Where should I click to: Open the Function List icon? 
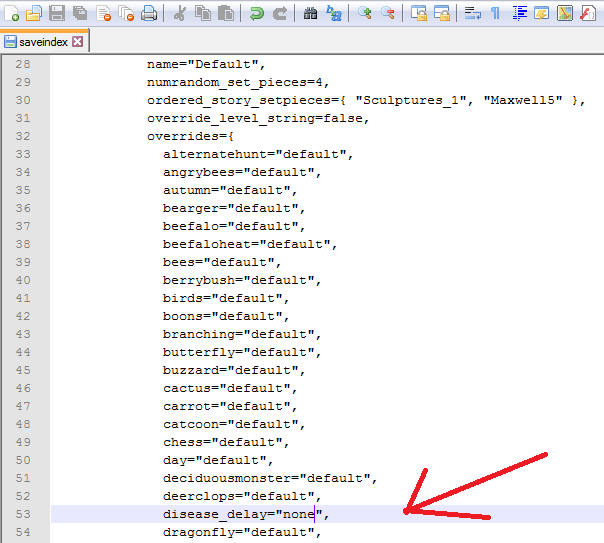(x=588, y=13)
